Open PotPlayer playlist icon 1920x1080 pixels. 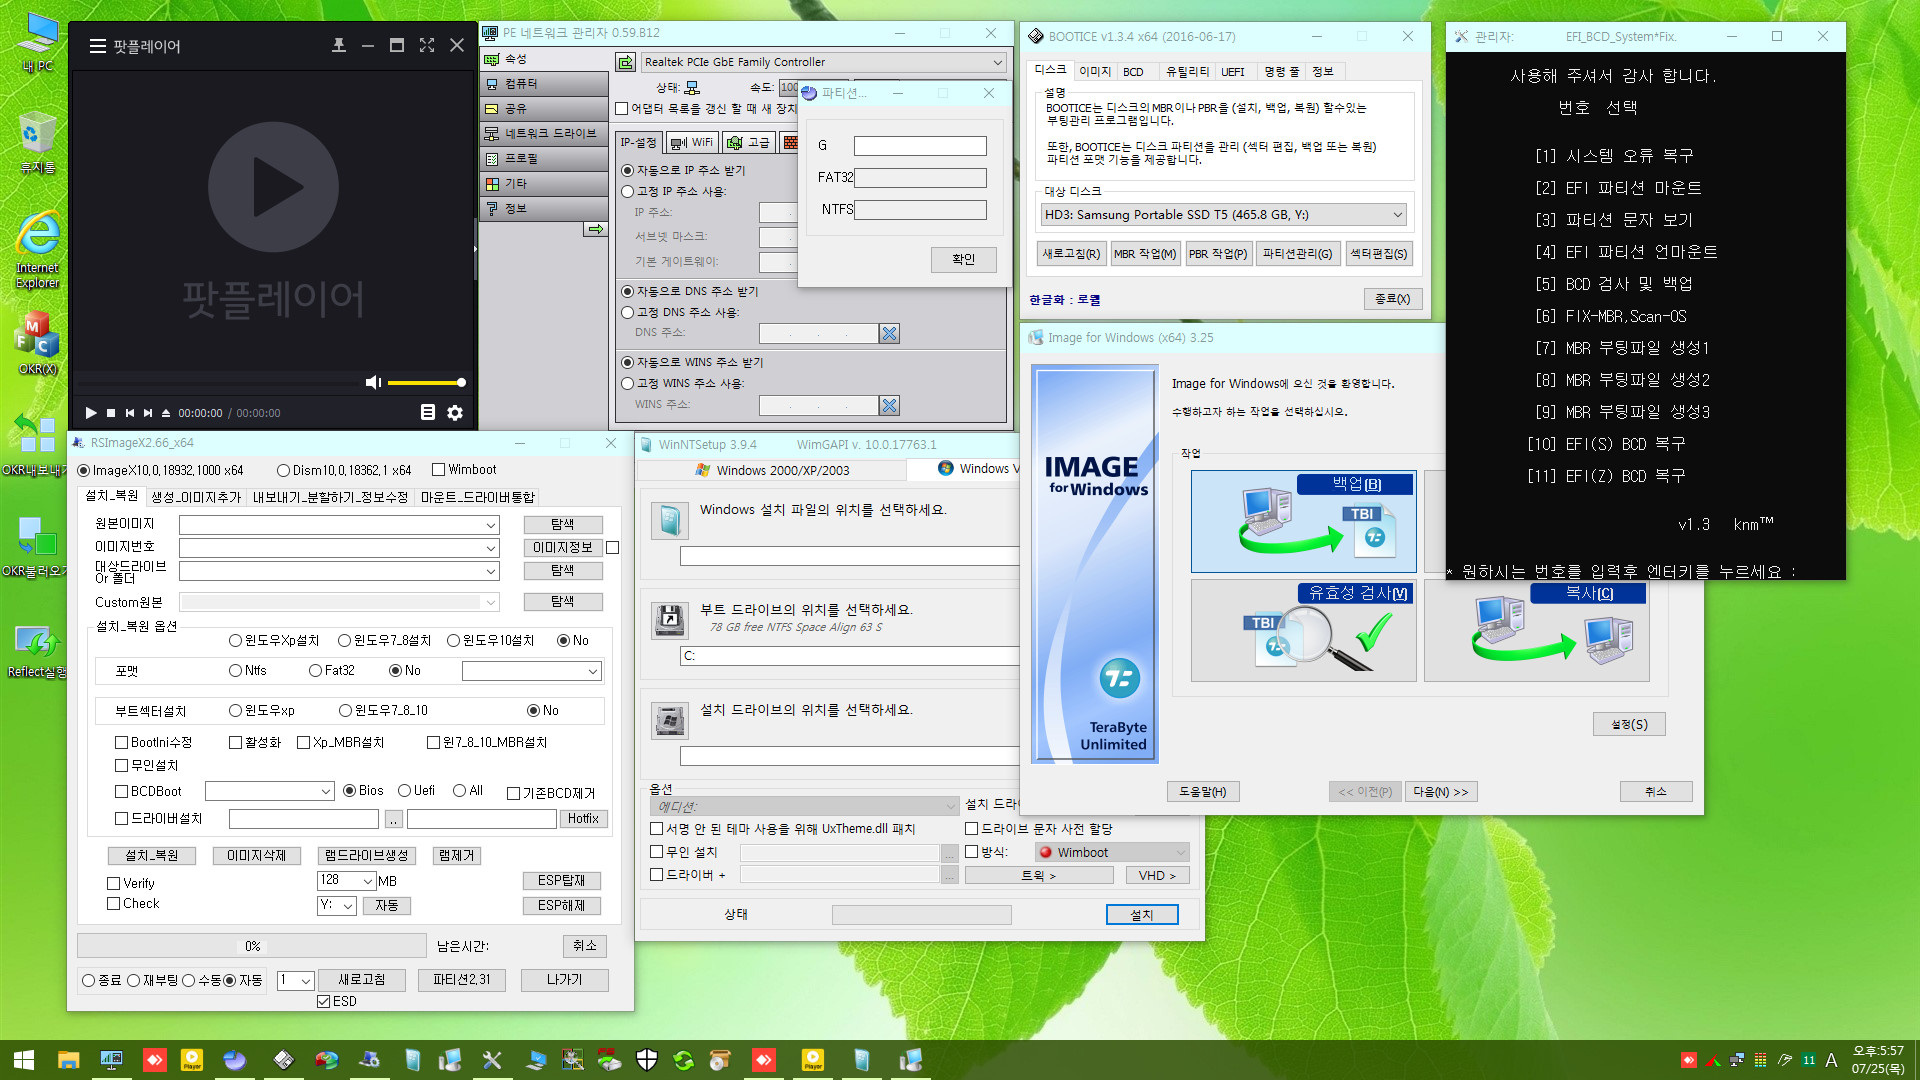[x=428, y=412]
